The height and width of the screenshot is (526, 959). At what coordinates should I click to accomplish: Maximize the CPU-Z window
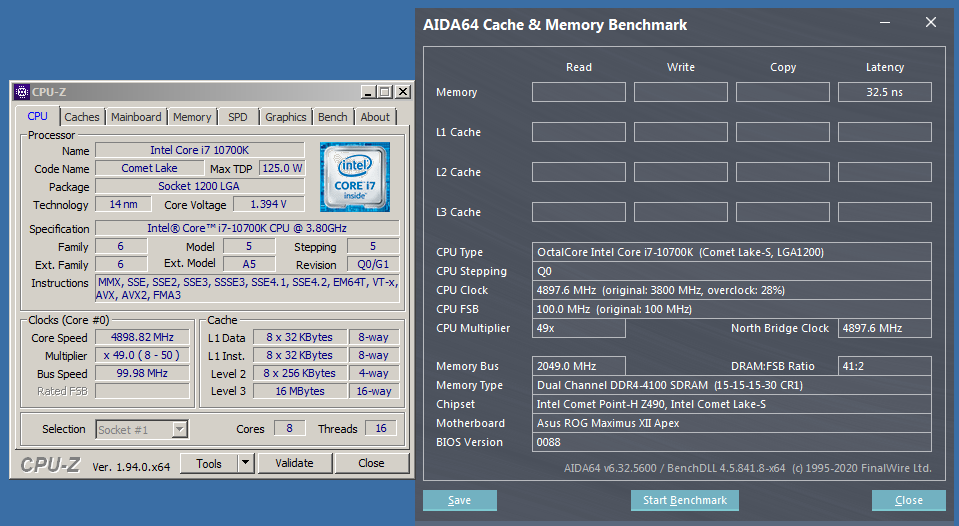coord(385,92)
